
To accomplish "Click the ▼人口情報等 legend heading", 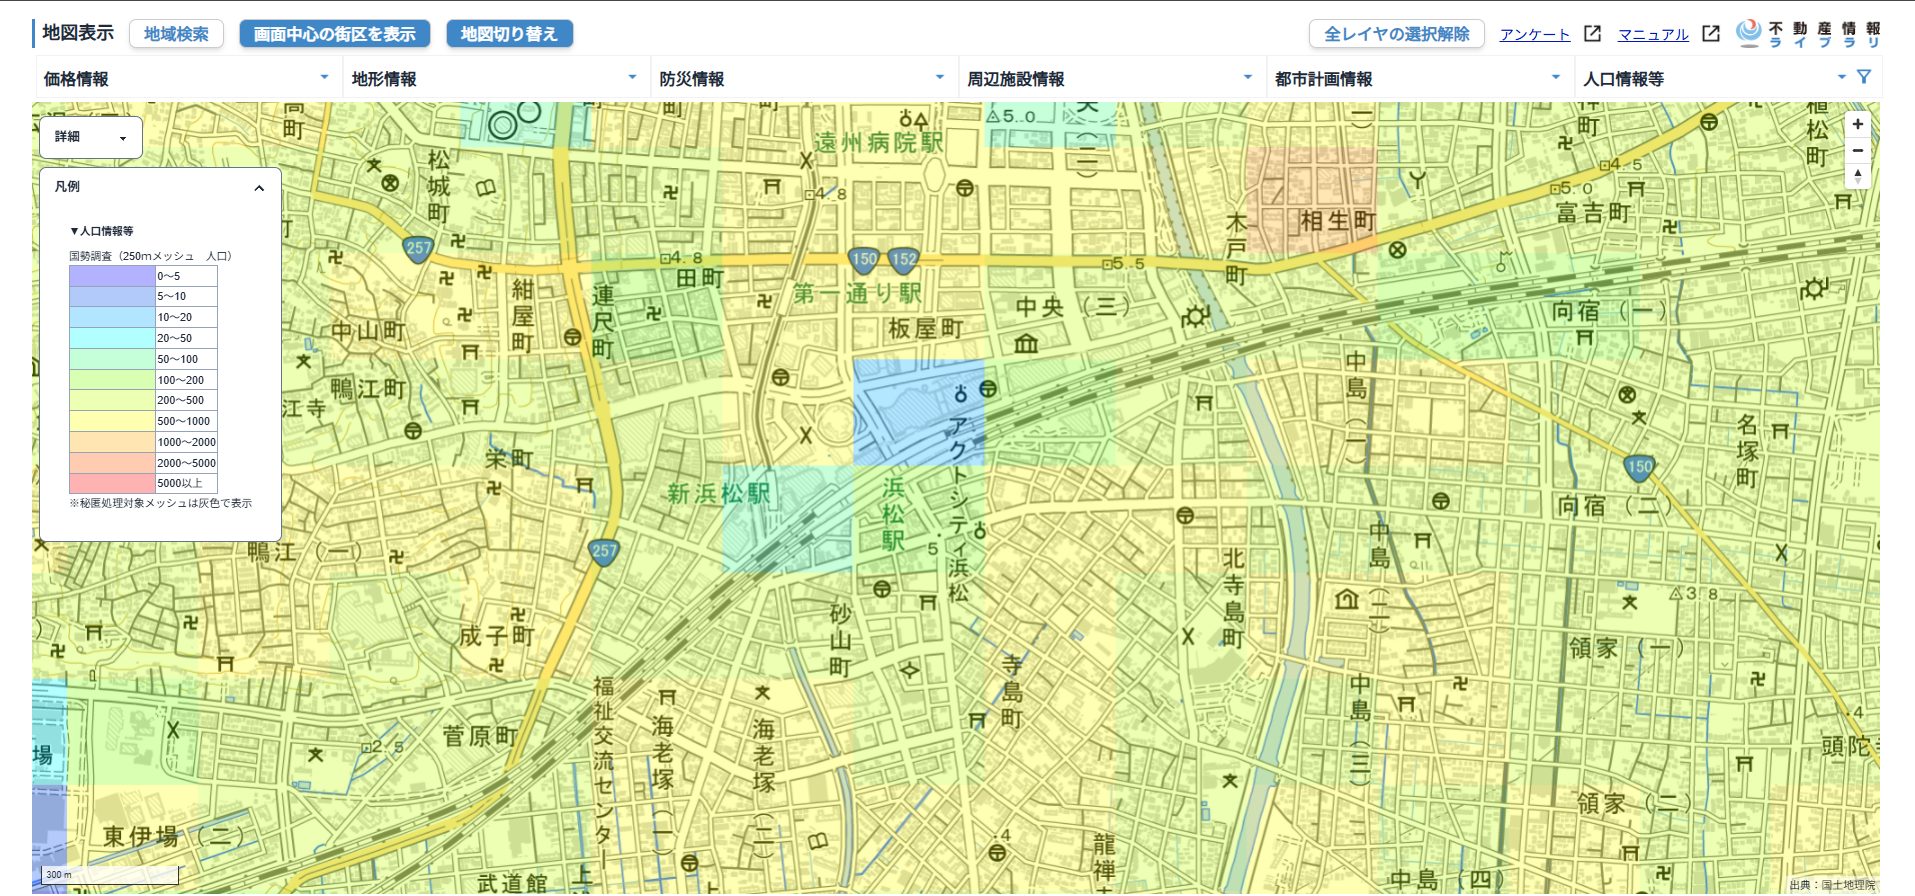I will (x=101, y=231).
